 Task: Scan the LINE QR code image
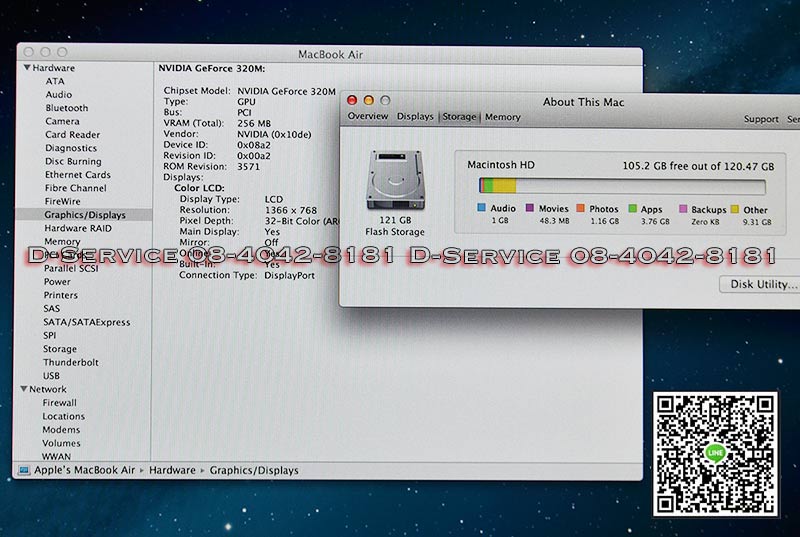tap(715, 453)
